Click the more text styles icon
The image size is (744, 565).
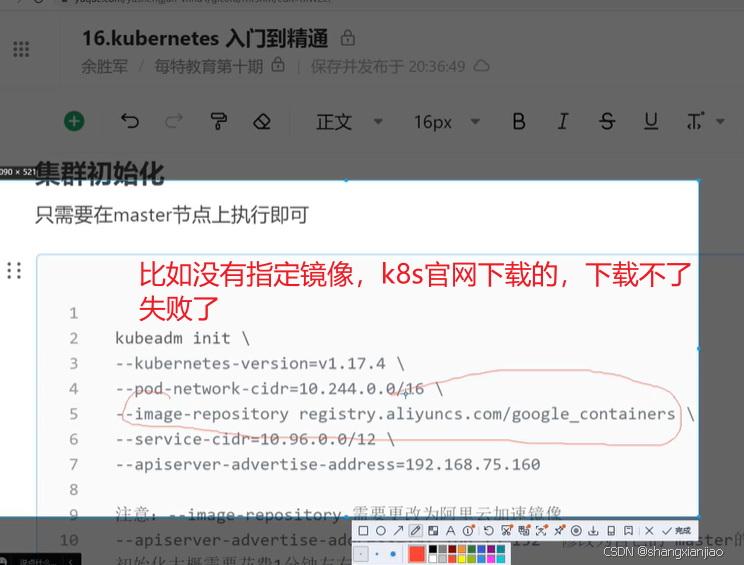click(695, 122)
